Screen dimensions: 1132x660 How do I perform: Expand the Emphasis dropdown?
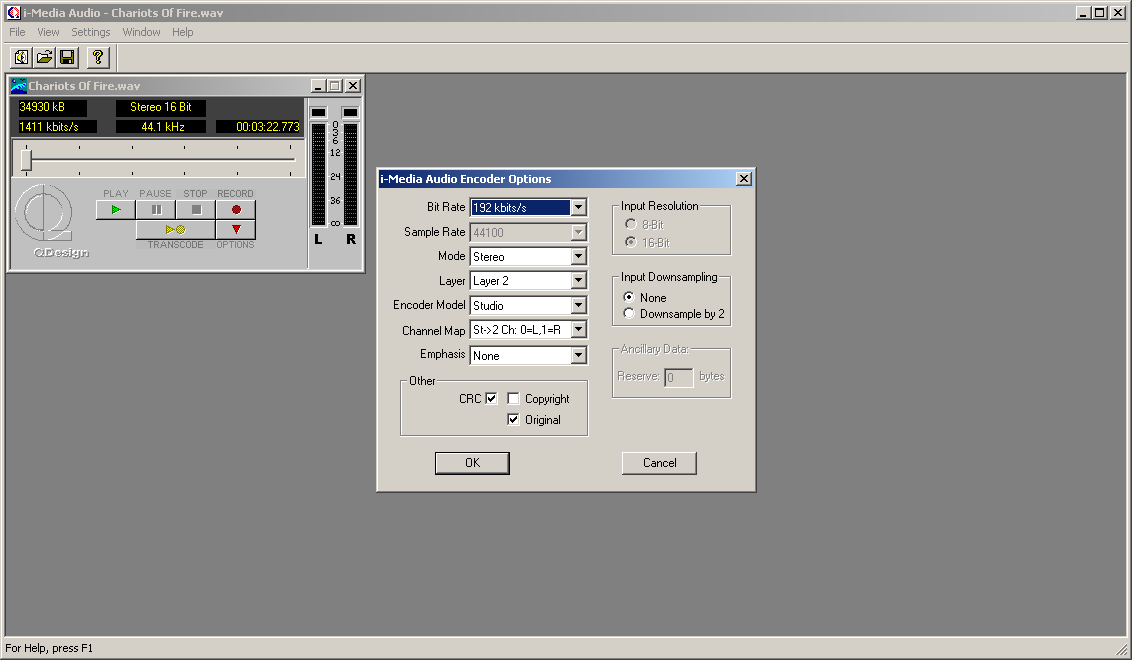click(578, 355)
